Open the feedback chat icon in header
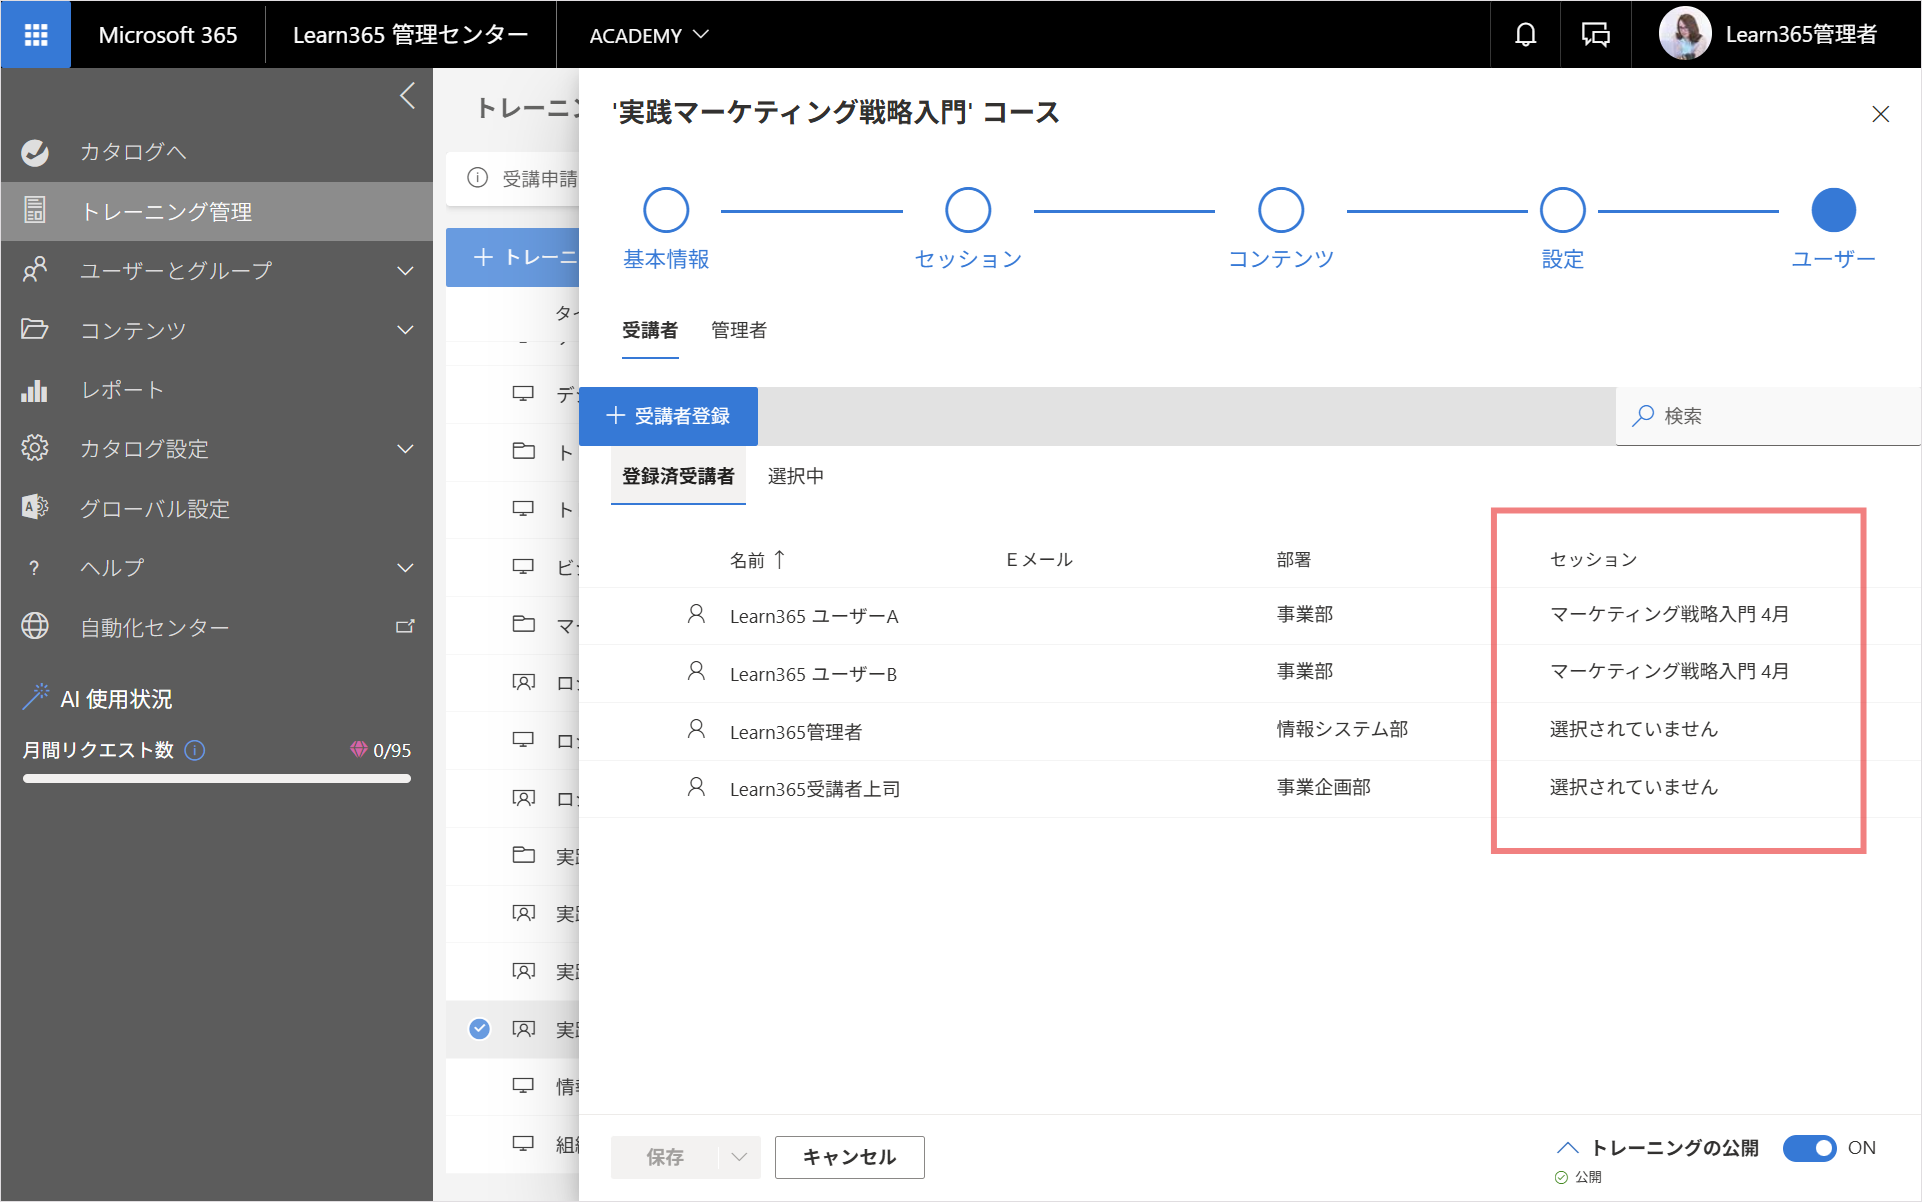 (1595, 35)
